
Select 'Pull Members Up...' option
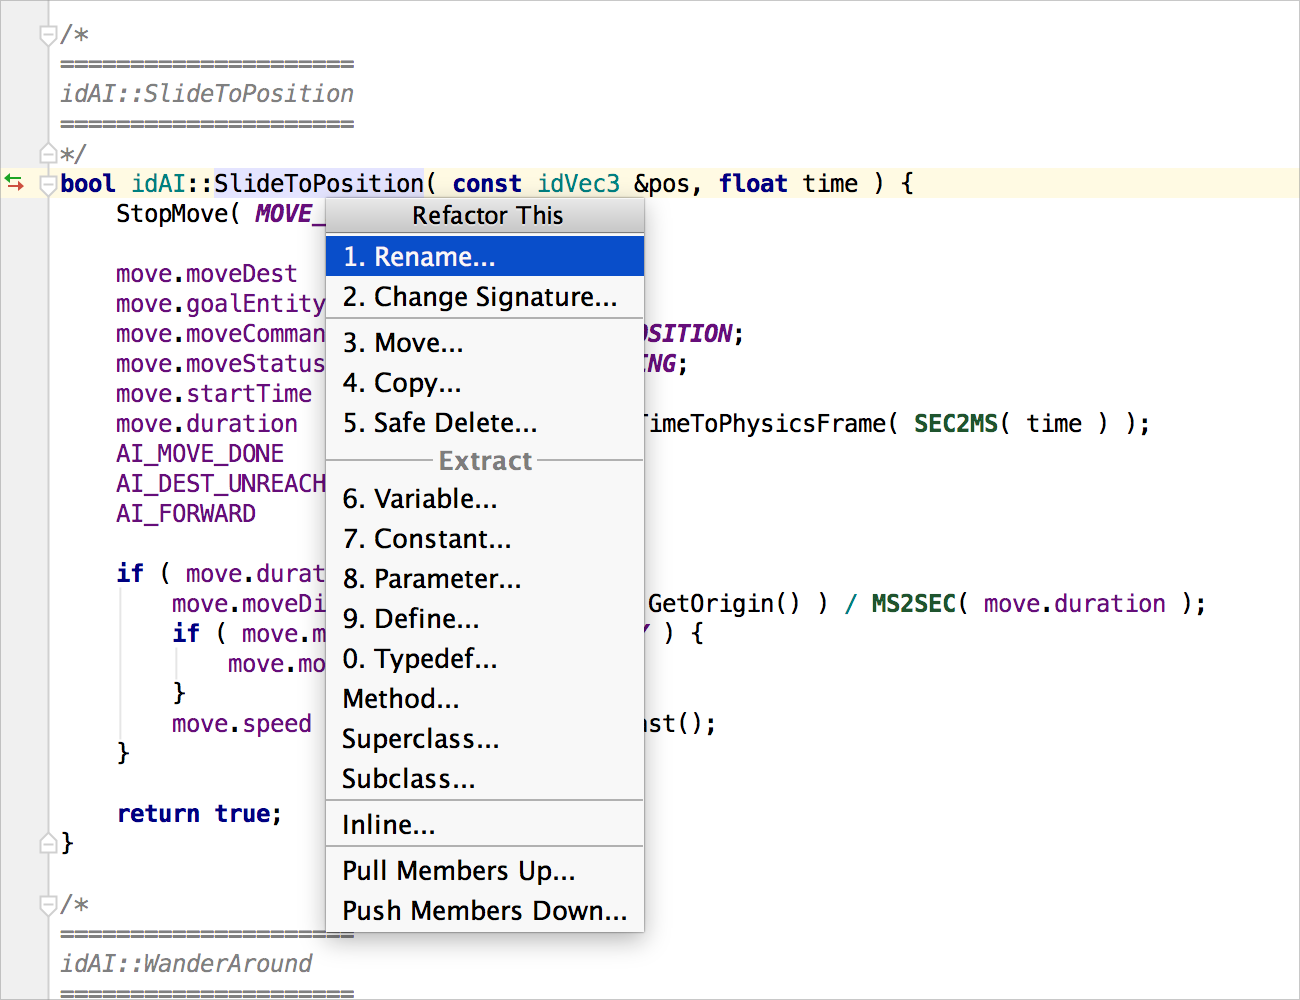pyautogui.click(x=485, y=871)
